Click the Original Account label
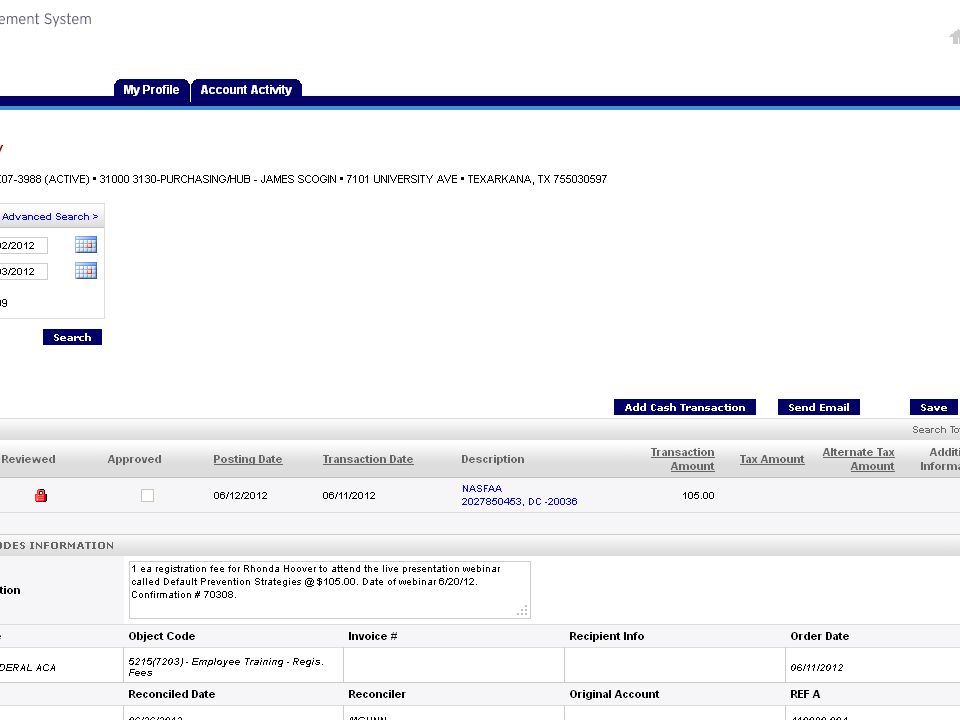The width and height of the screenshot is (960, 720). click(x=614, y=694)
